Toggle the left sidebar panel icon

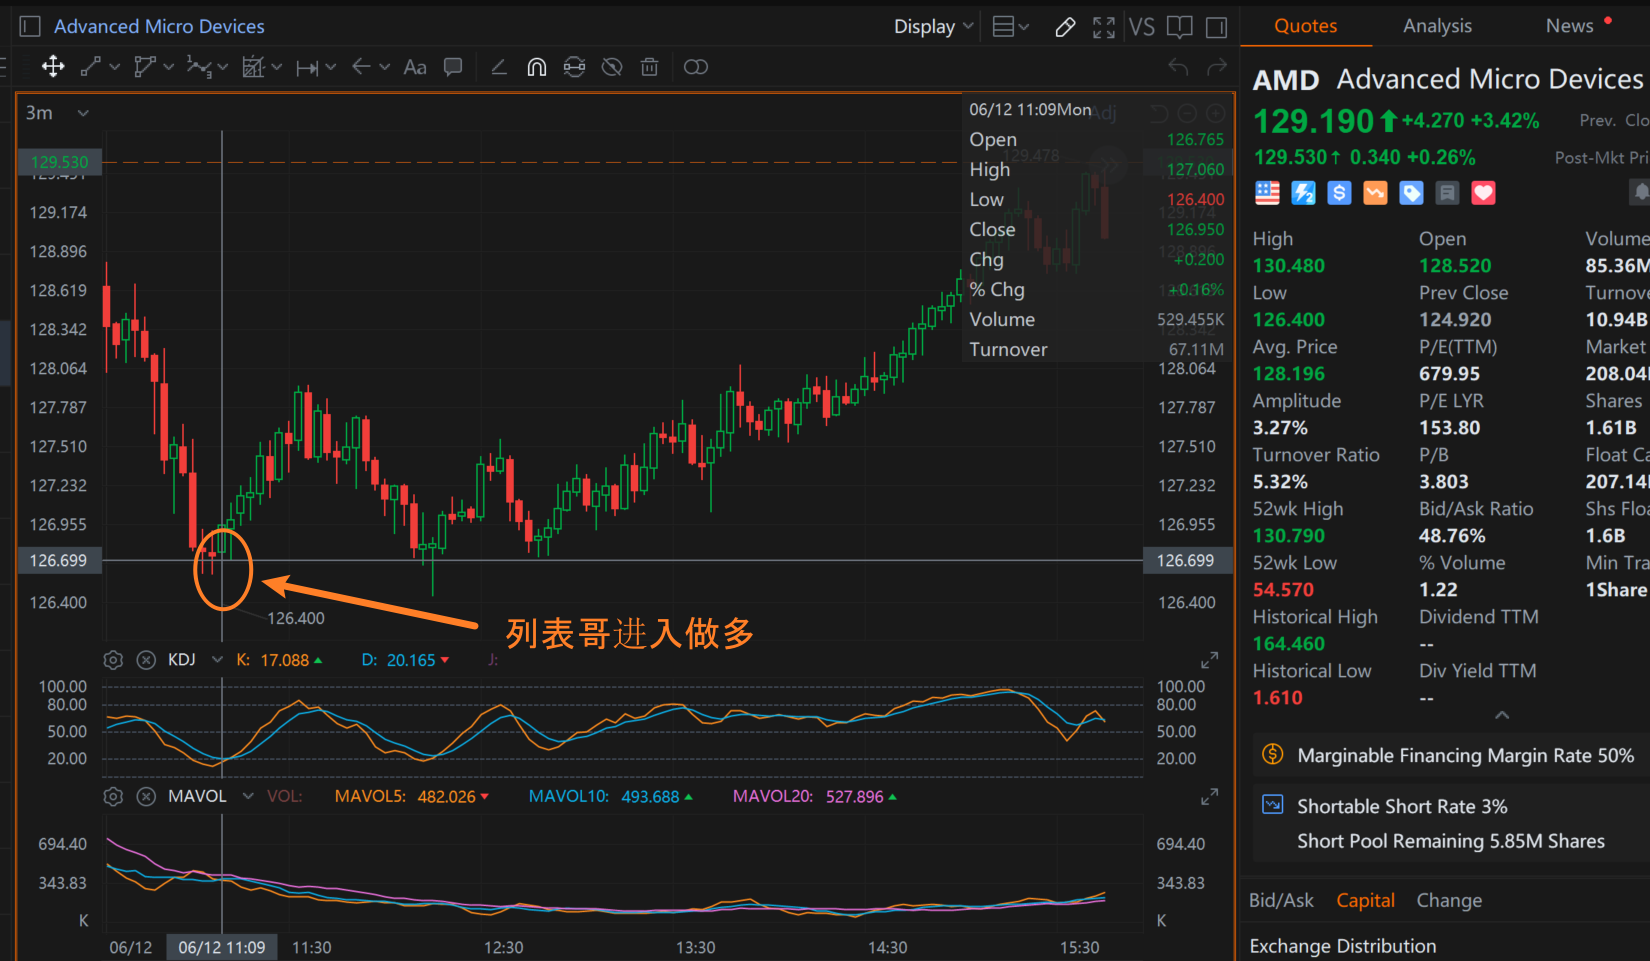tap(30, 27)
